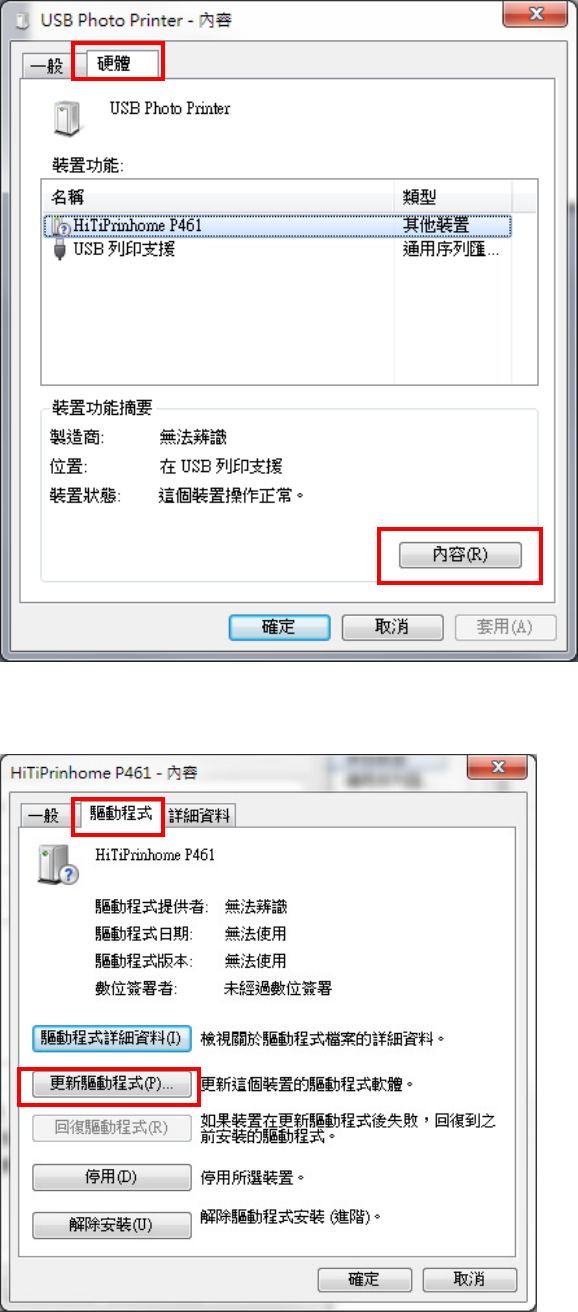Click the 停用(D) button
578x1312 pixels.
pos(111,1177)
